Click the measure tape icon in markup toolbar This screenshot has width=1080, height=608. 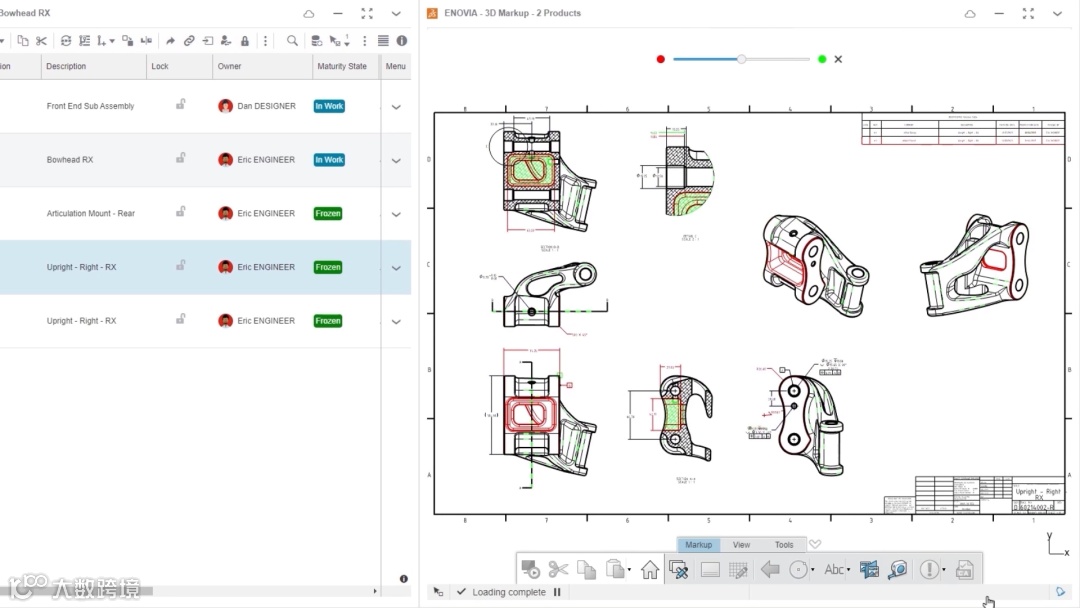(x=897, y=569)
